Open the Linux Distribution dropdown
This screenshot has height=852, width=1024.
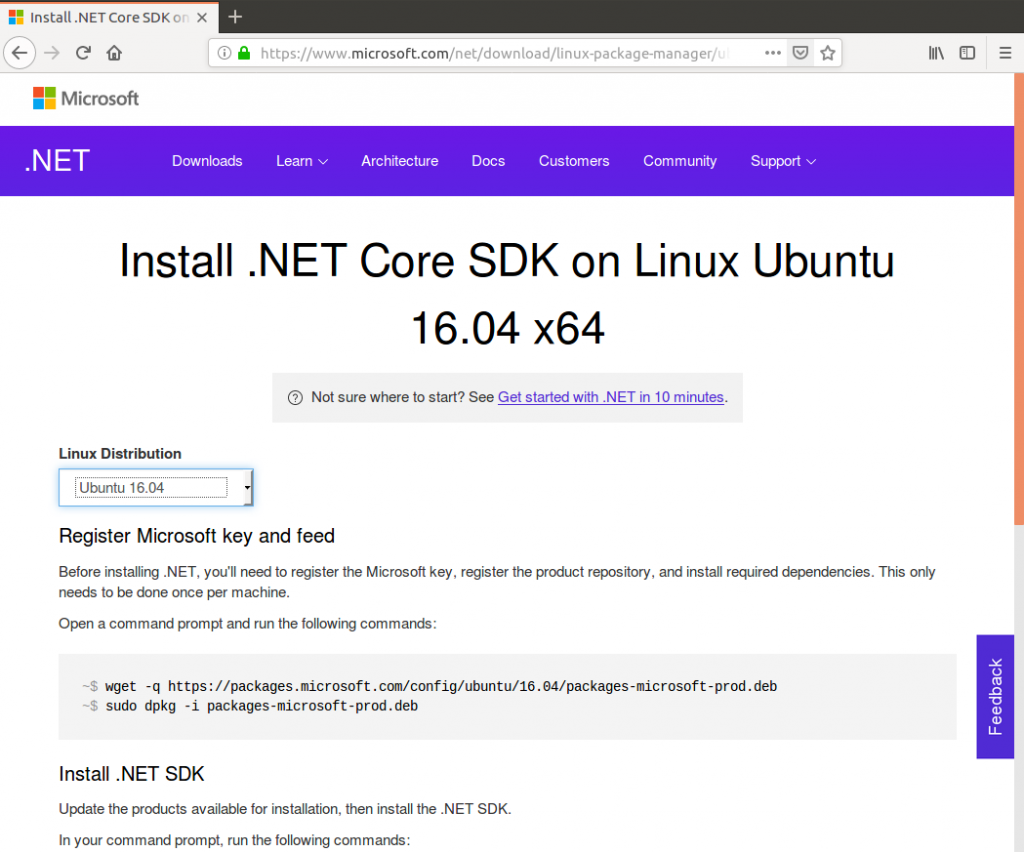pyautogui.click(x=156, y=488)
